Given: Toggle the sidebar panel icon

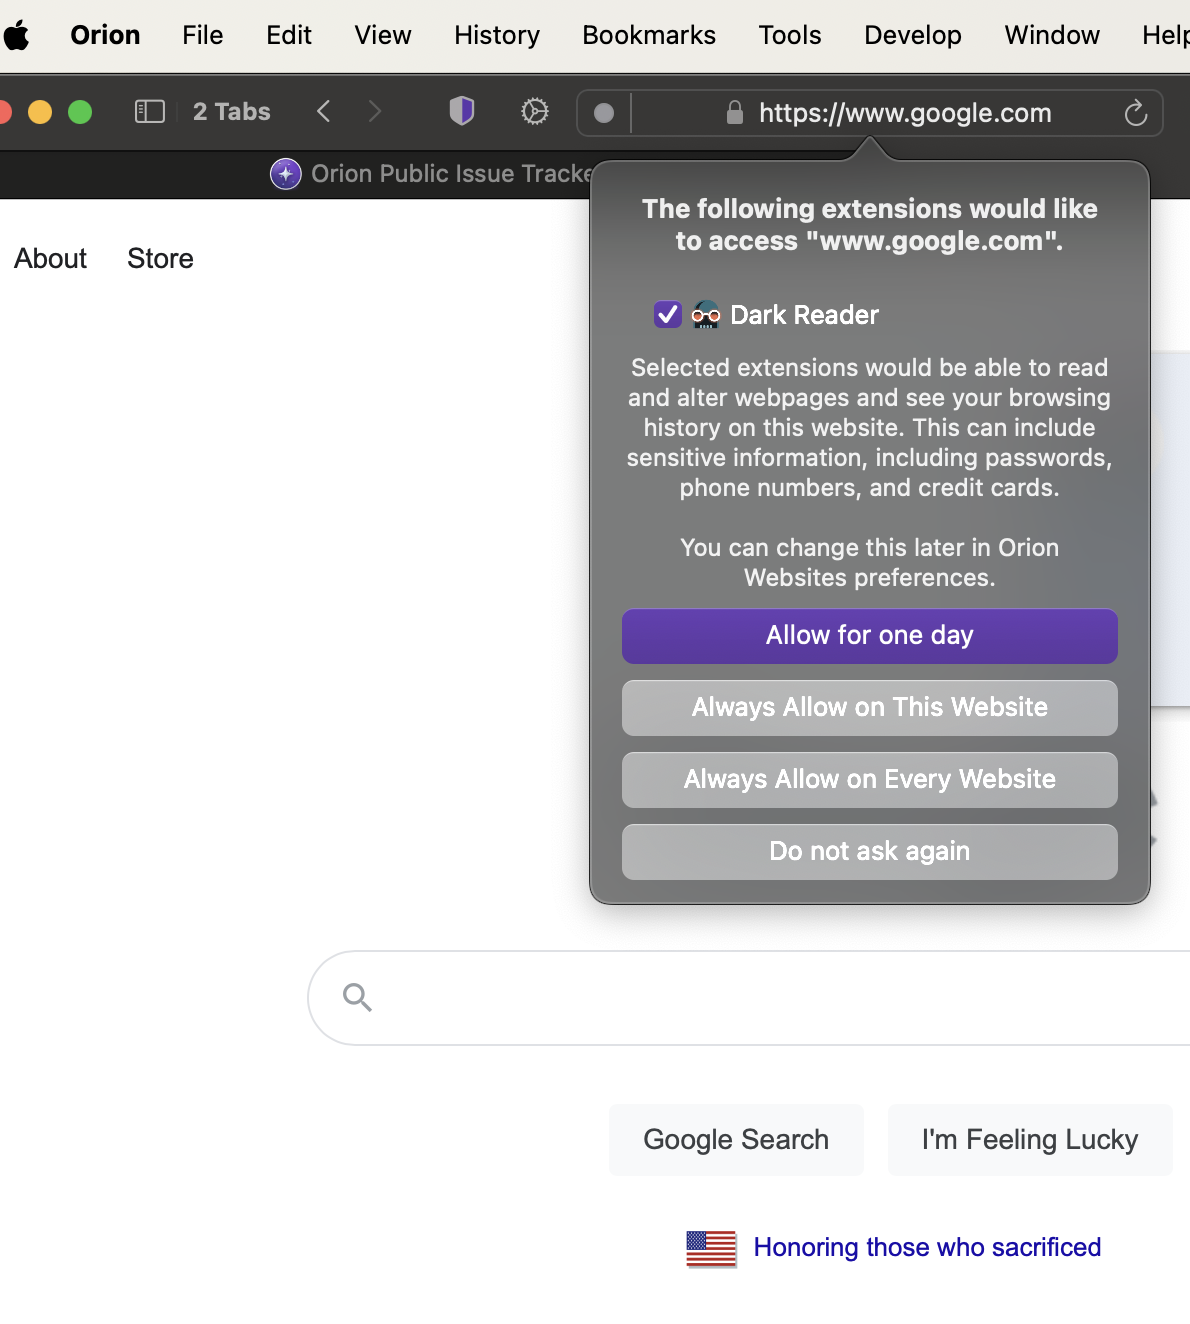Looking at the screenshot, I should pos(149,111).
